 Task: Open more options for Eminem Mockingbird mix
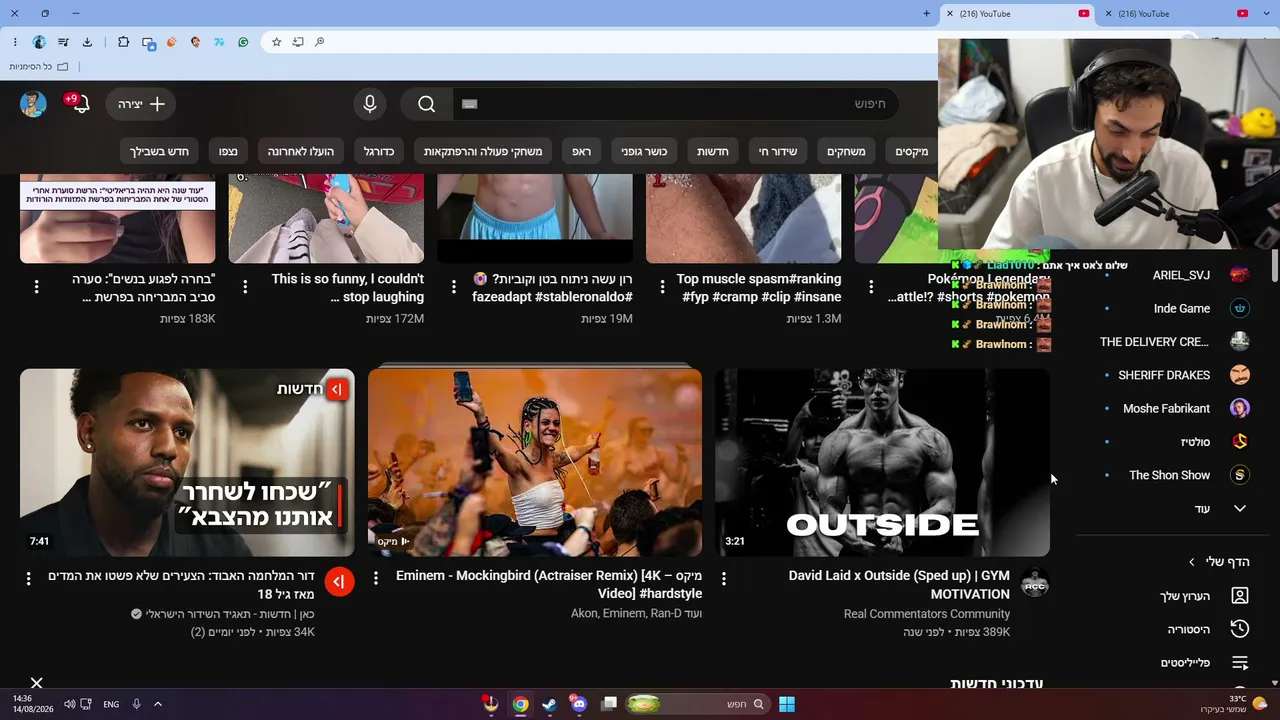[376, 578]
